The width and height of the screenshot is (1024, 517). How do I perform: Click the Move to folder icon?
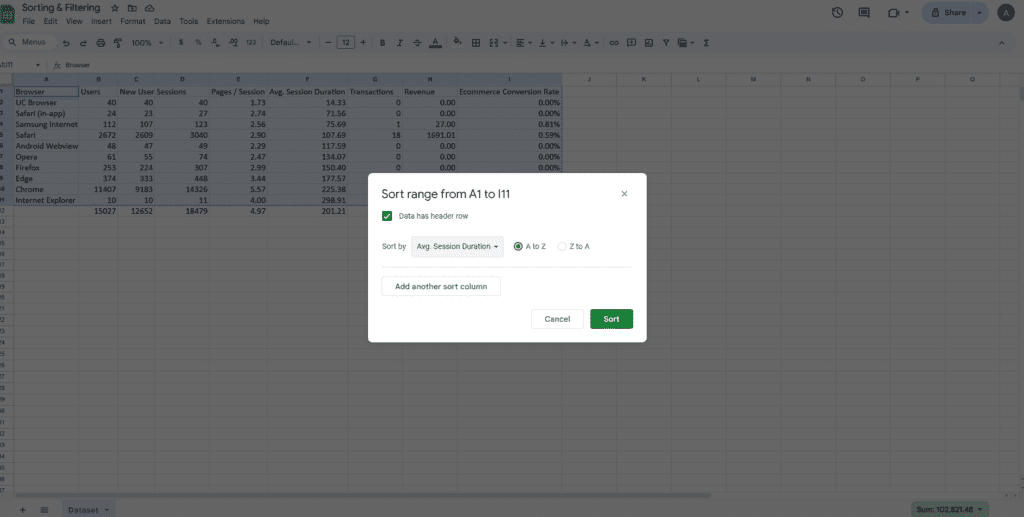132,8
